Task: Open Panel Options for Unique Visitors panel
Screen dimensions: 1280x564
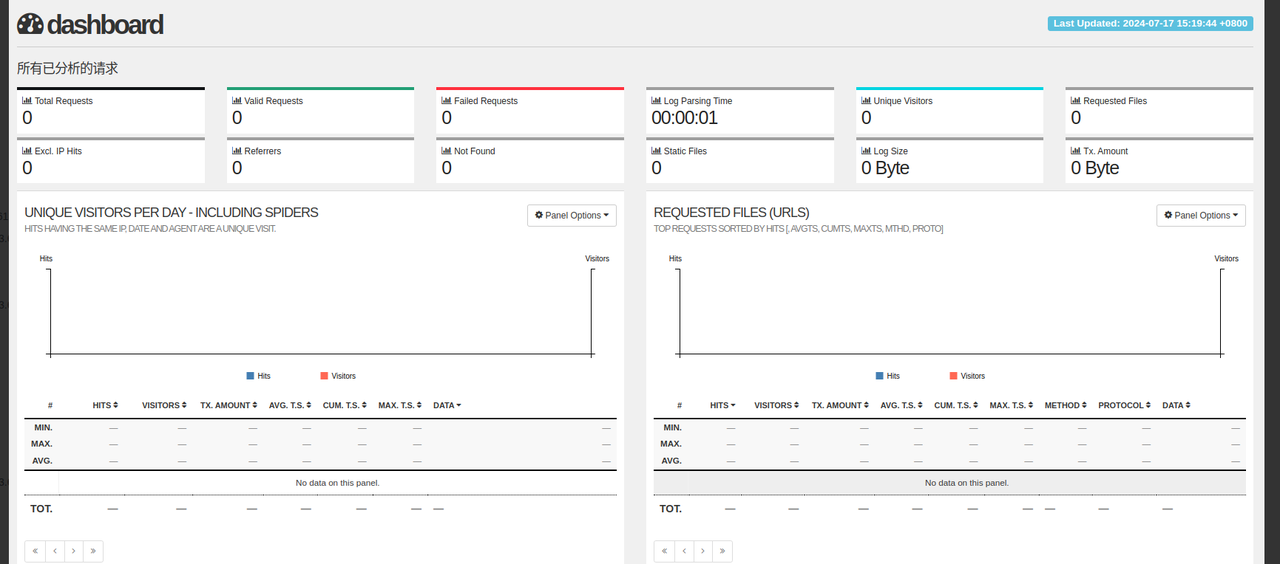Action: pyautogui.click(x=572, y=215)
